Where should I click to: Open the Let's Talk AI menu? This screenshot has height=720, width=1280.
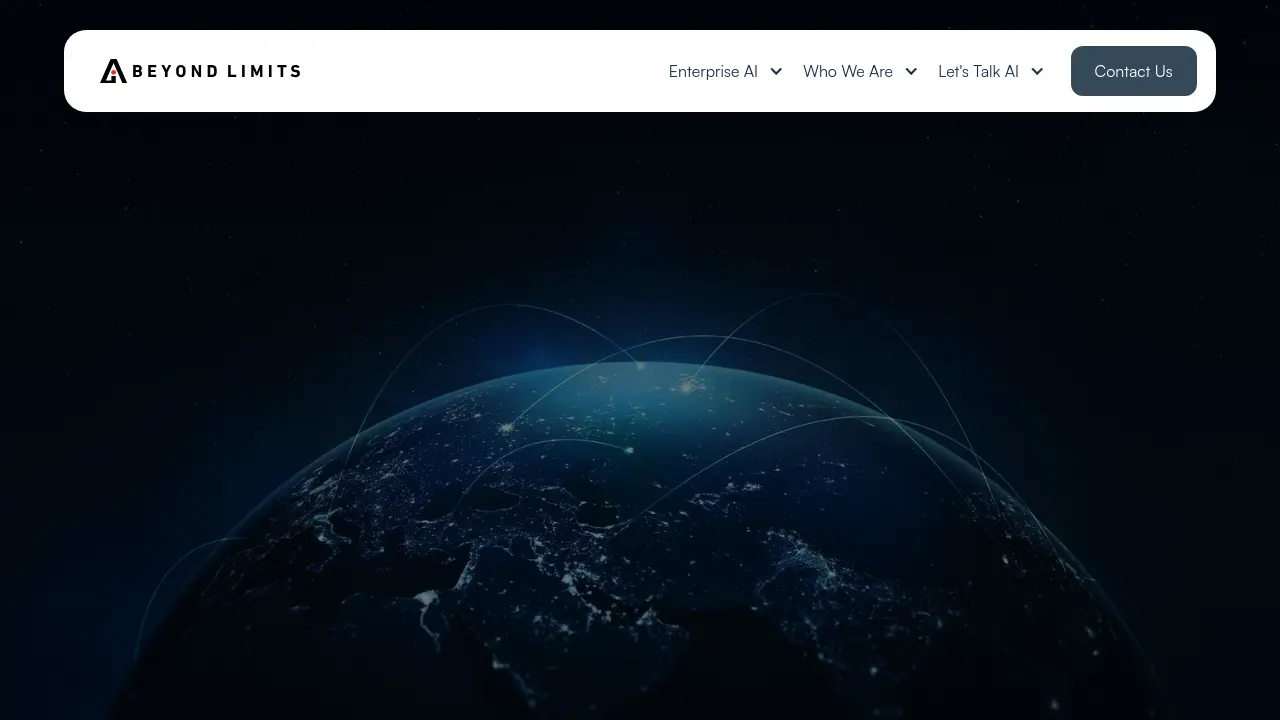[978, 71]
